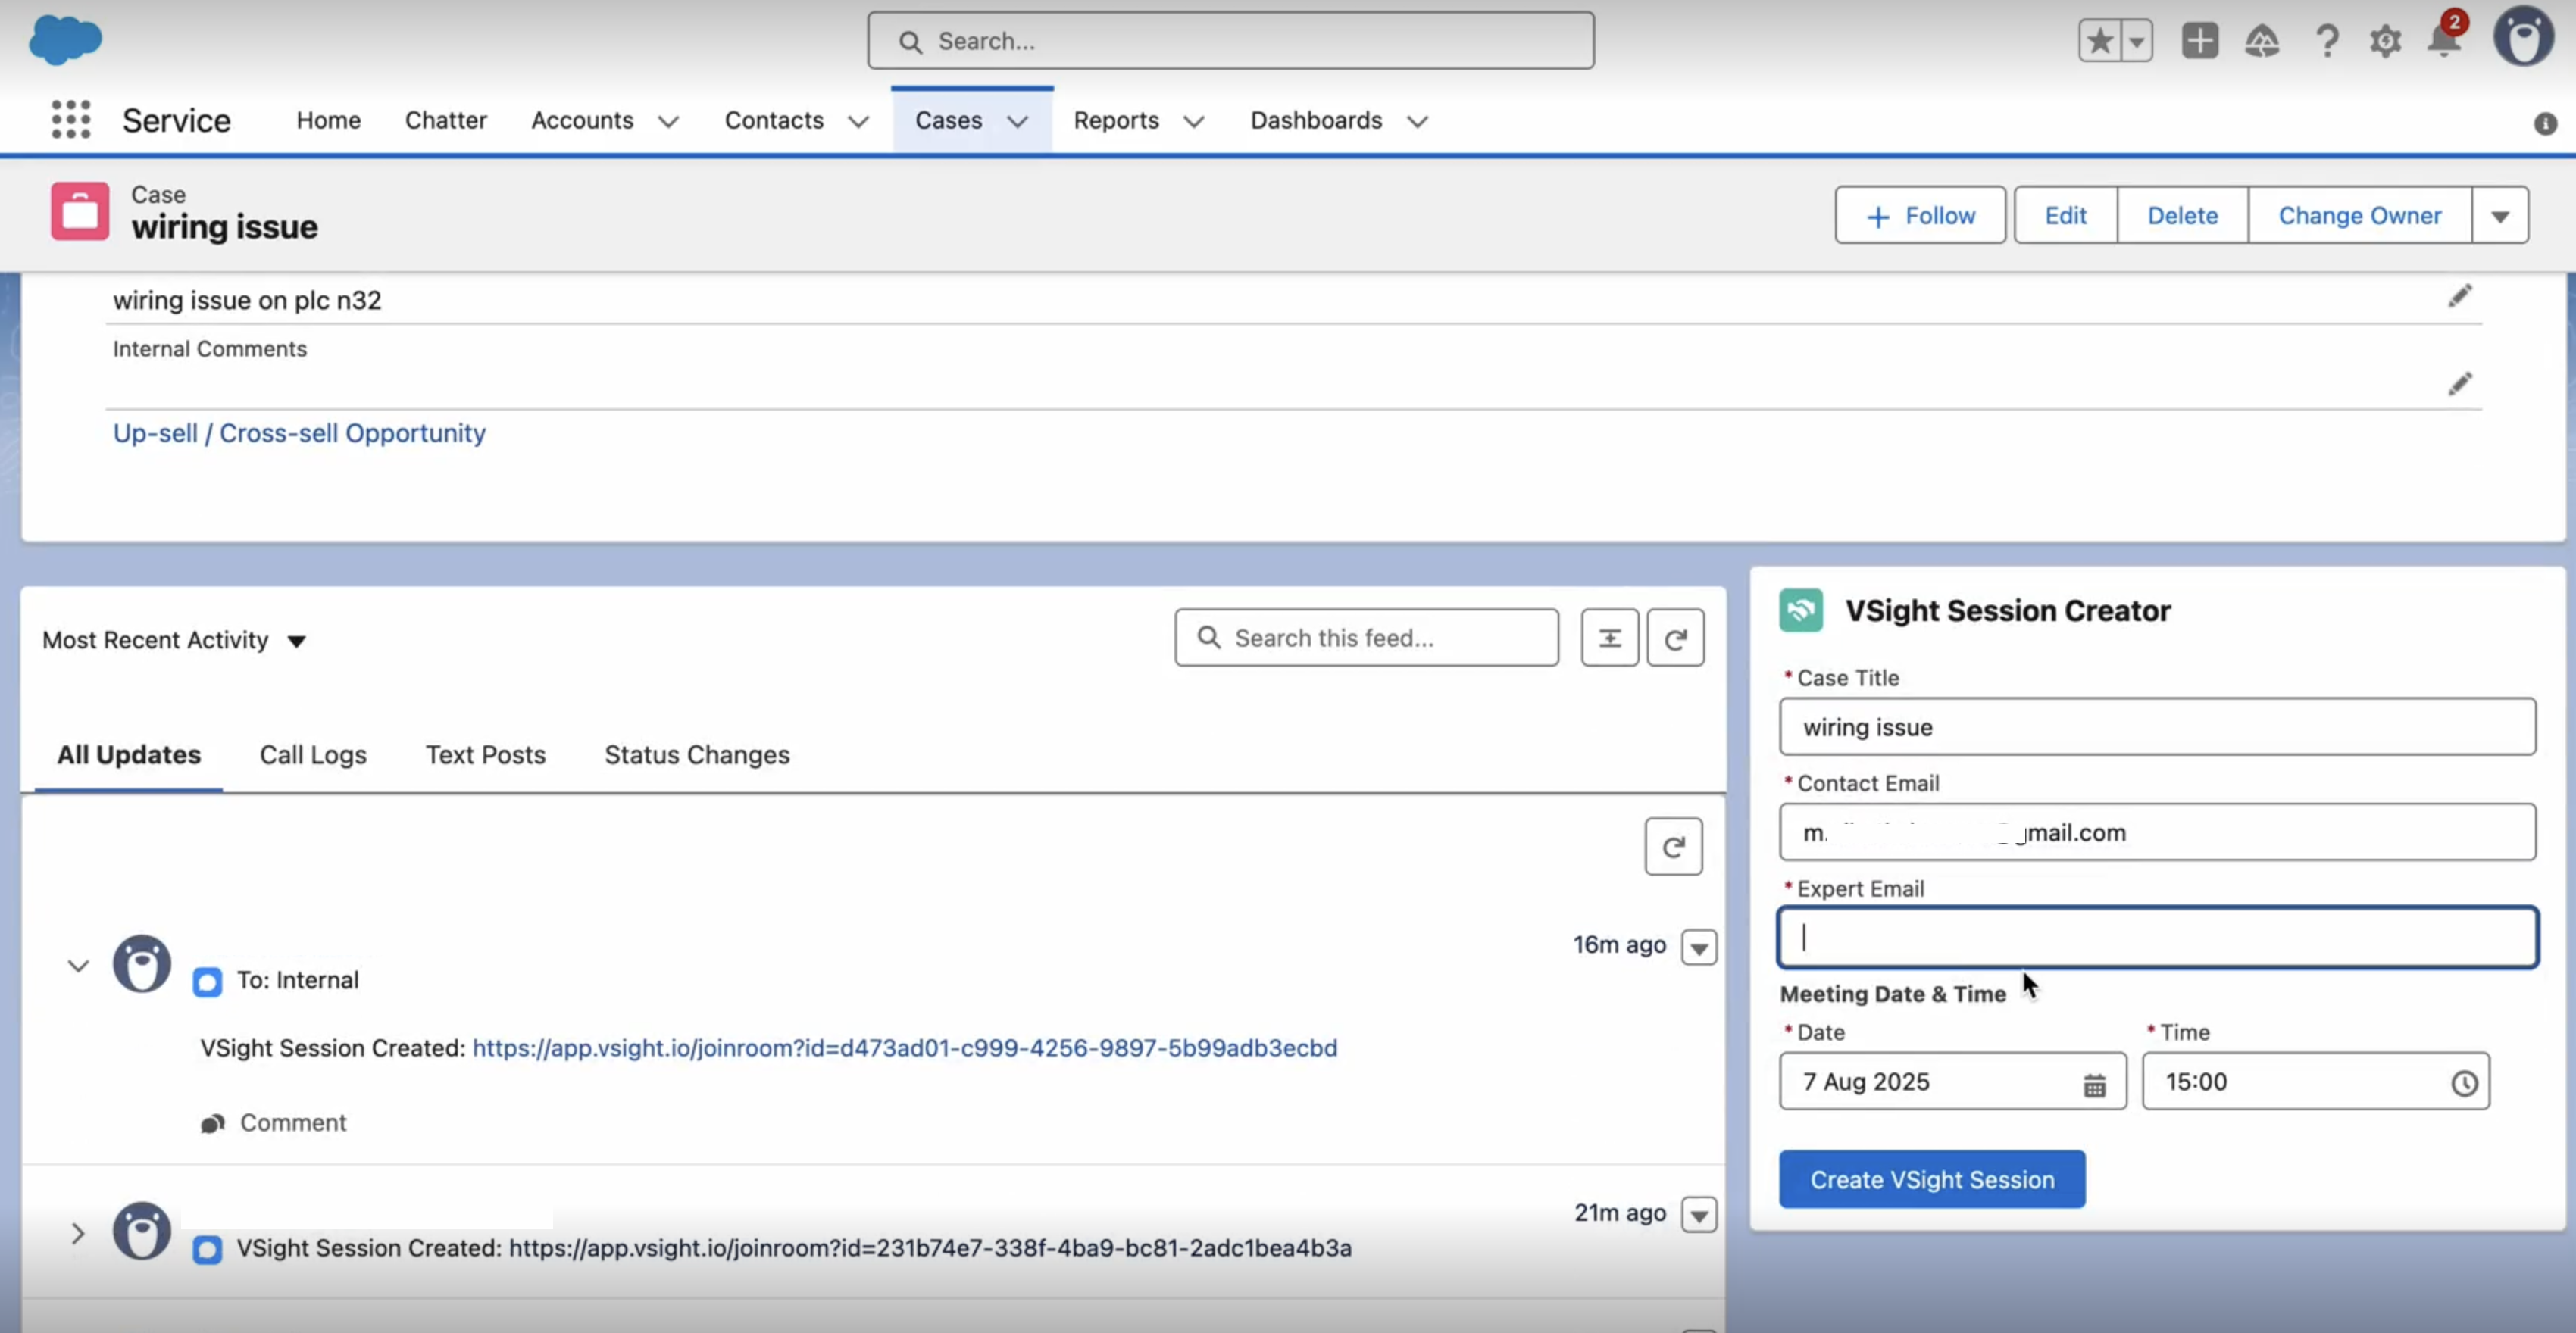Image resolution: width=2576 pixels, height=1333 pixels.
Task: Open actions menu for 16m ago post
Action: 1698,947
